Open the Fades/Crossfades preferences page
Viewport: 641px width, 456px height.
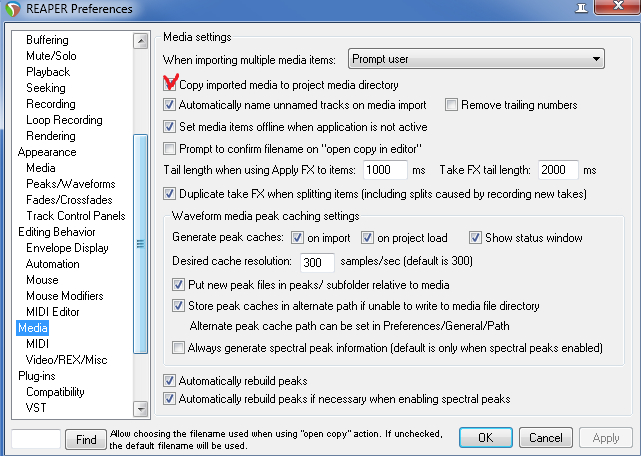69,200
